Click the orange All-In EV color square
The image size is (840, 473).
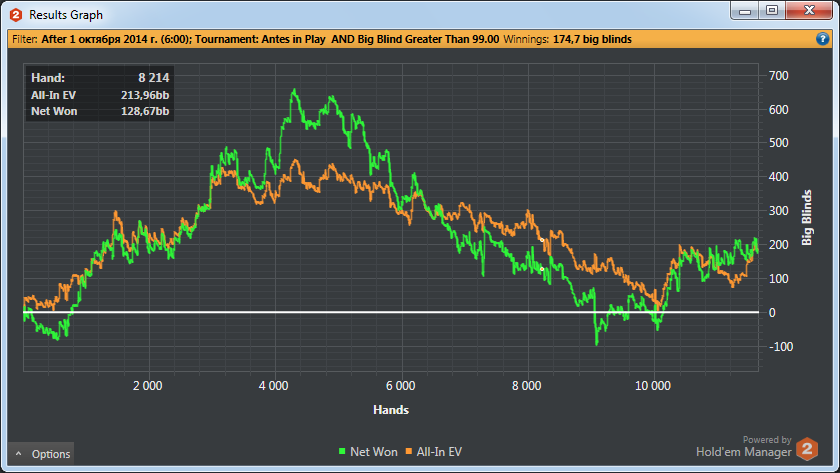click(407, 453)
